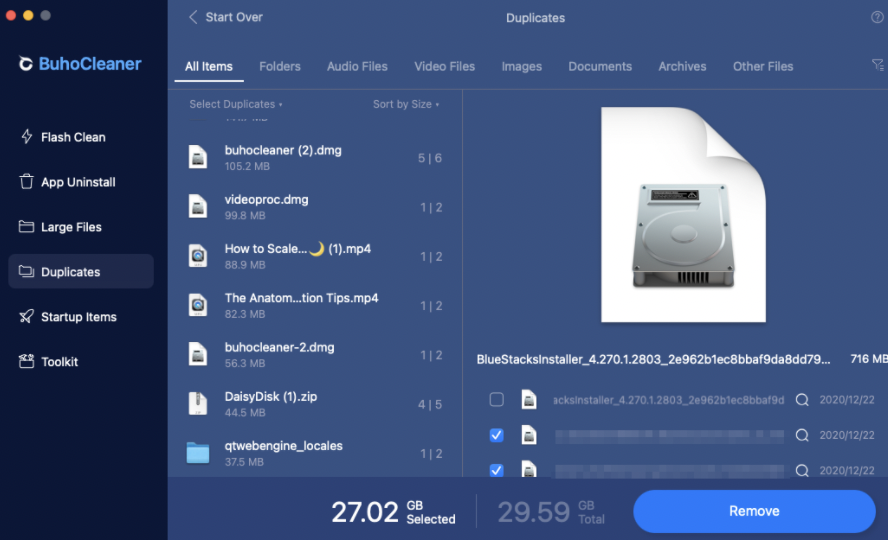Click the Start Over link
The width and height of the screenshot is (888, 540).
[x=234, y=17]
